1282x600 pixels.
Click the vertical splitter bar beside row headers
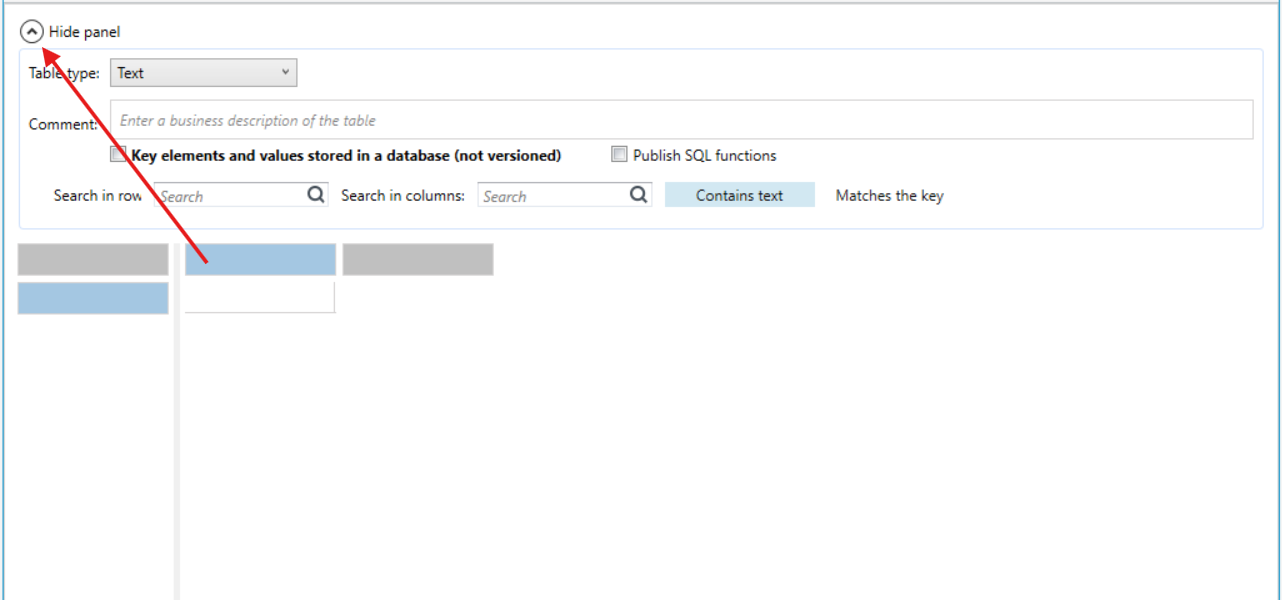pos(177,420)
